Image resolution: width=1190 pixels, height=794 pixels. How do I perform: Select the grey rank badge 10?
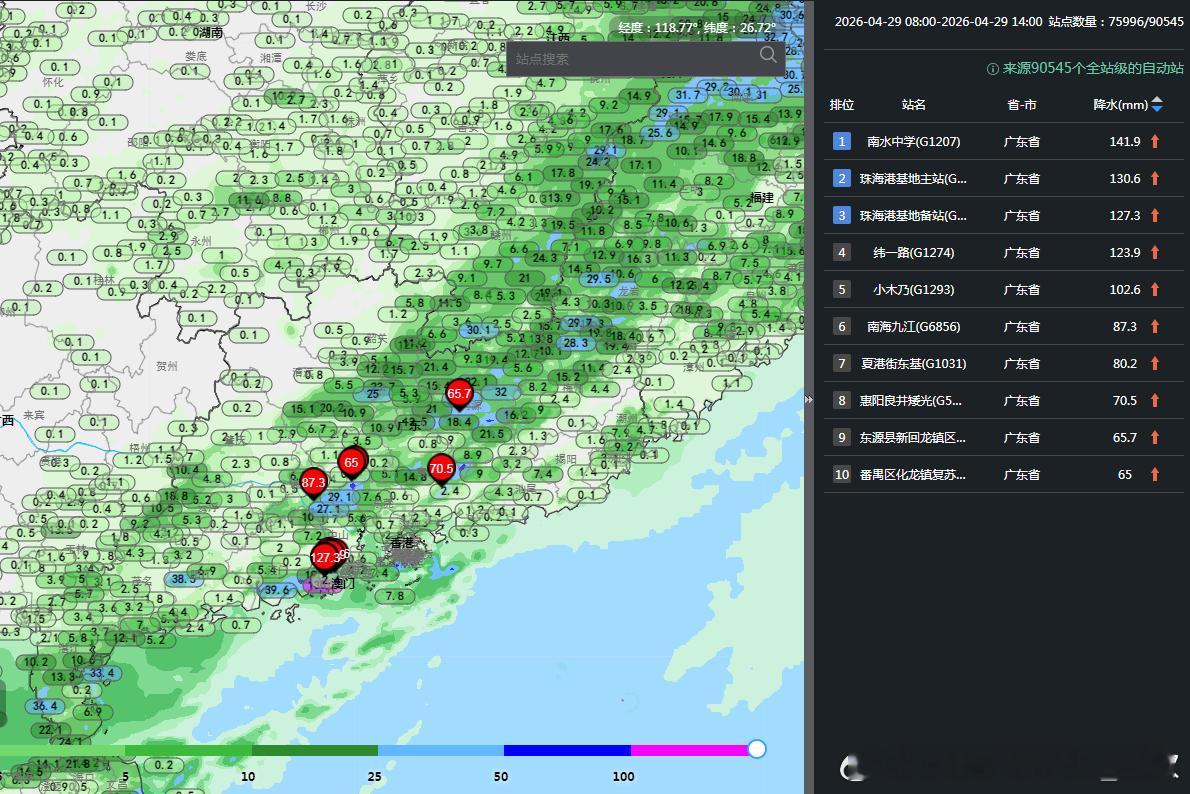coord(842,474)
